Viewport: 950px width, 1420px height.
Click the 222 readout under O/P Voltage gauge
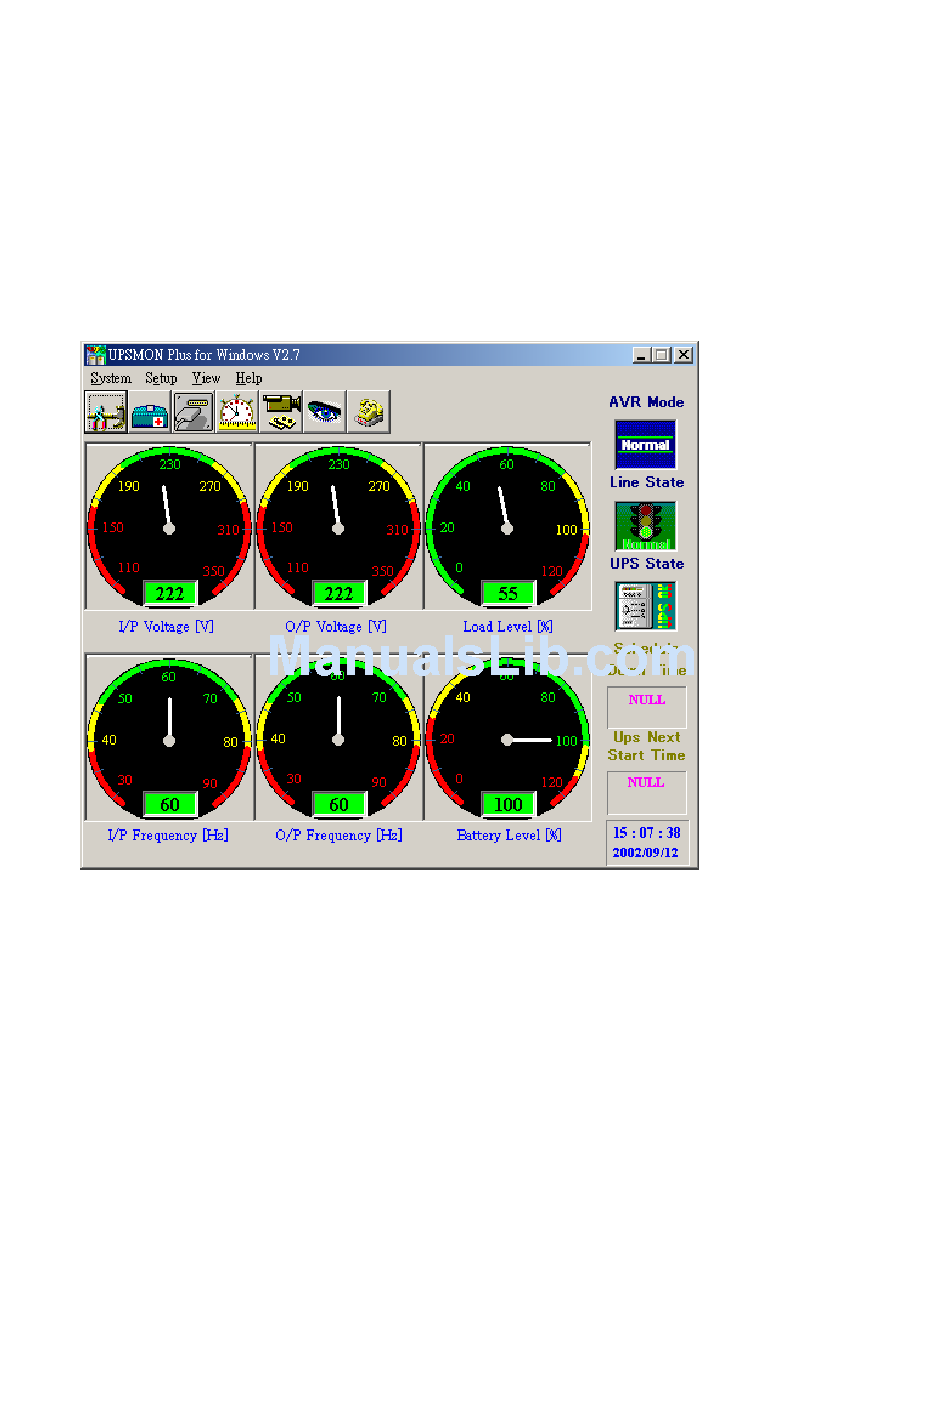[339, 593]
